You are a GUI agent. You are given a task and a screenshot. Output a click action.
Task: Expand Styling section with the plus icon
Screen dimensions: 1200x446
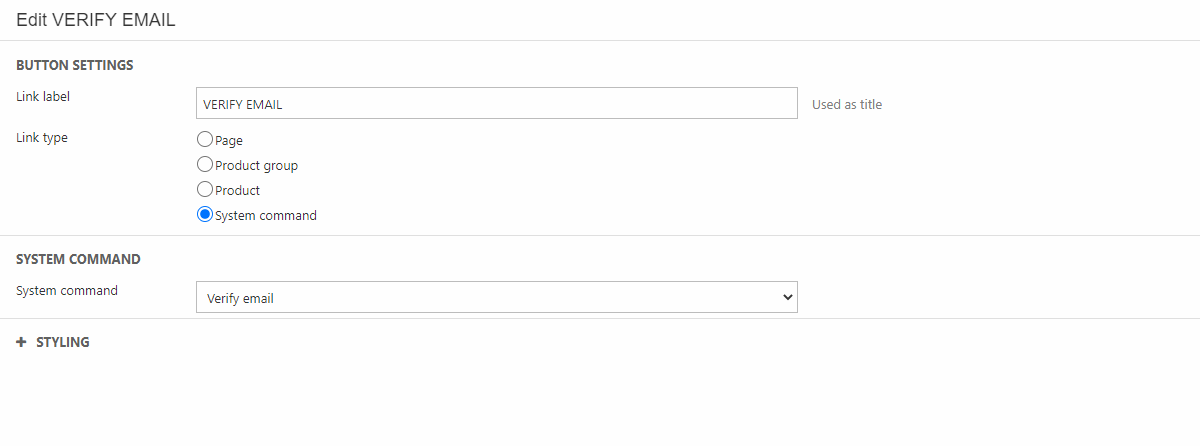pyautogui.click(x=22, y=342)
